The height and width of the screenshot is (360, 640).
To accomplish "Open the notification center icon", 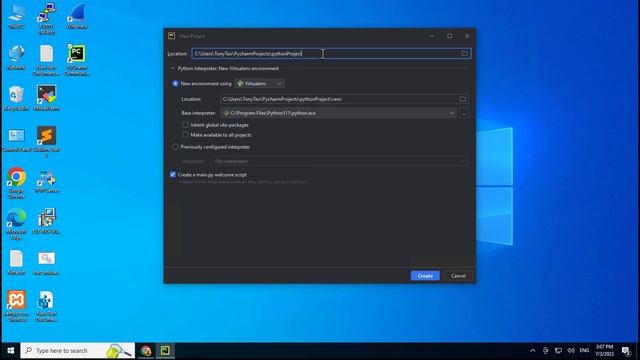I will 626,350.
